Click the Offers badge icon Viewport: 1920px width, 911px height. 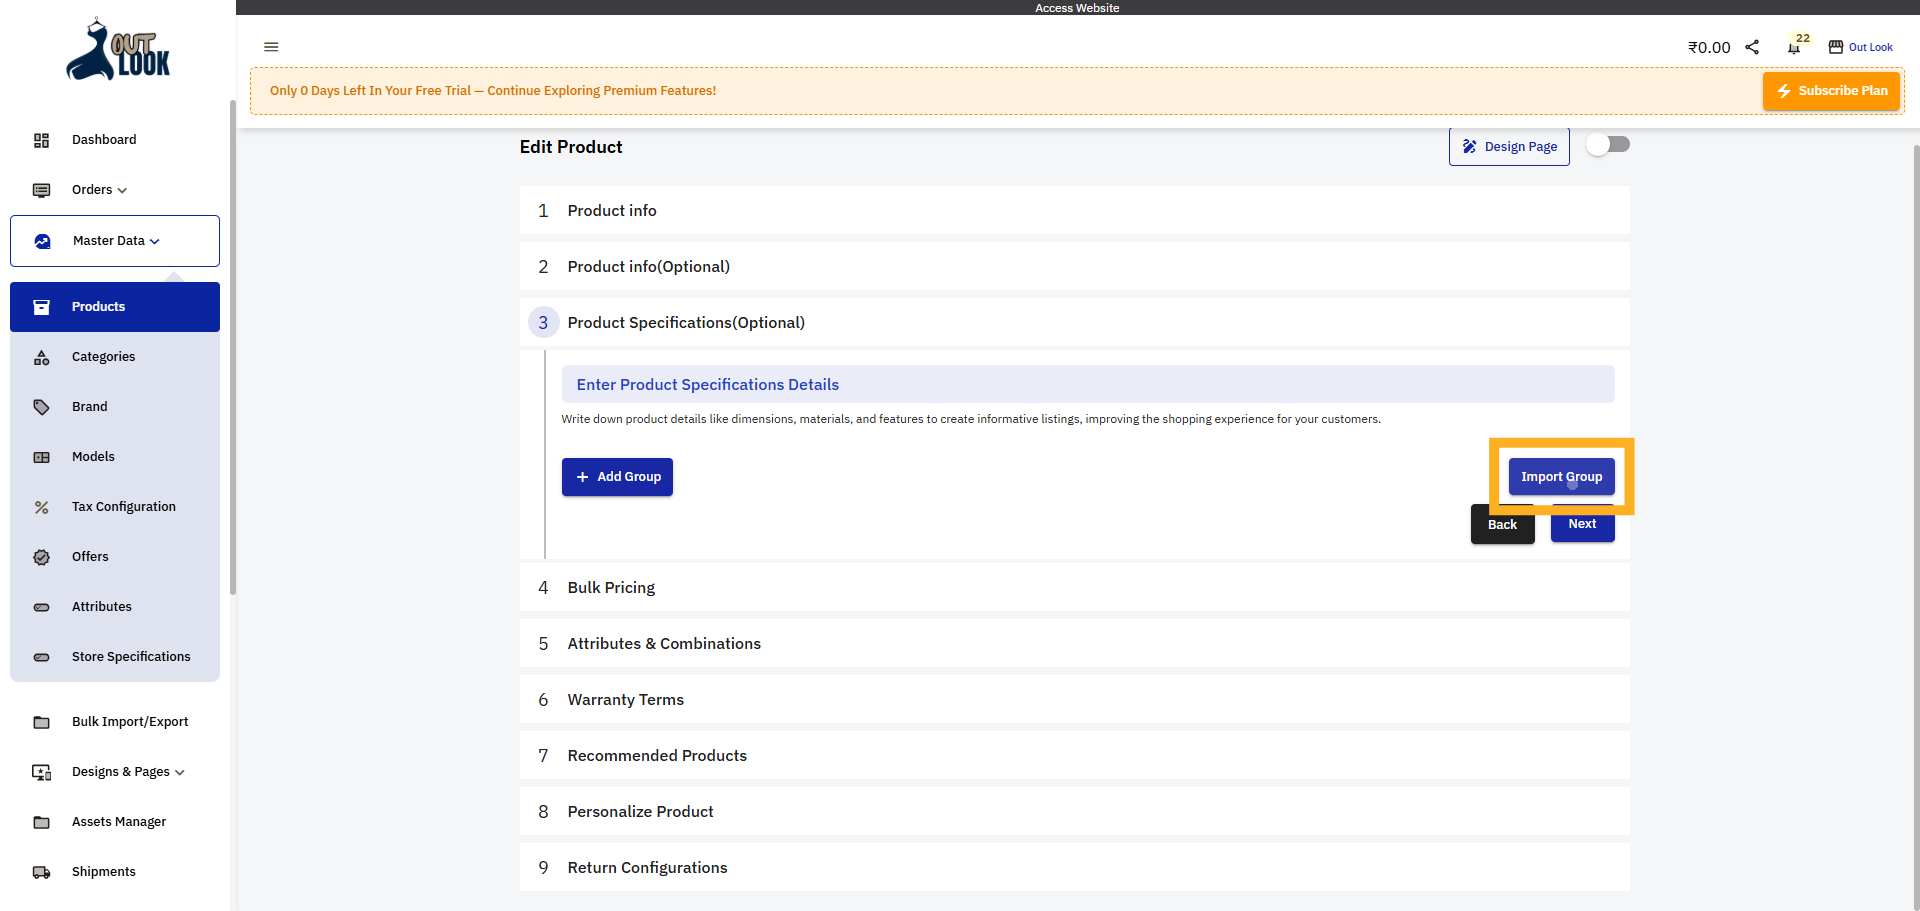(41, 557)
